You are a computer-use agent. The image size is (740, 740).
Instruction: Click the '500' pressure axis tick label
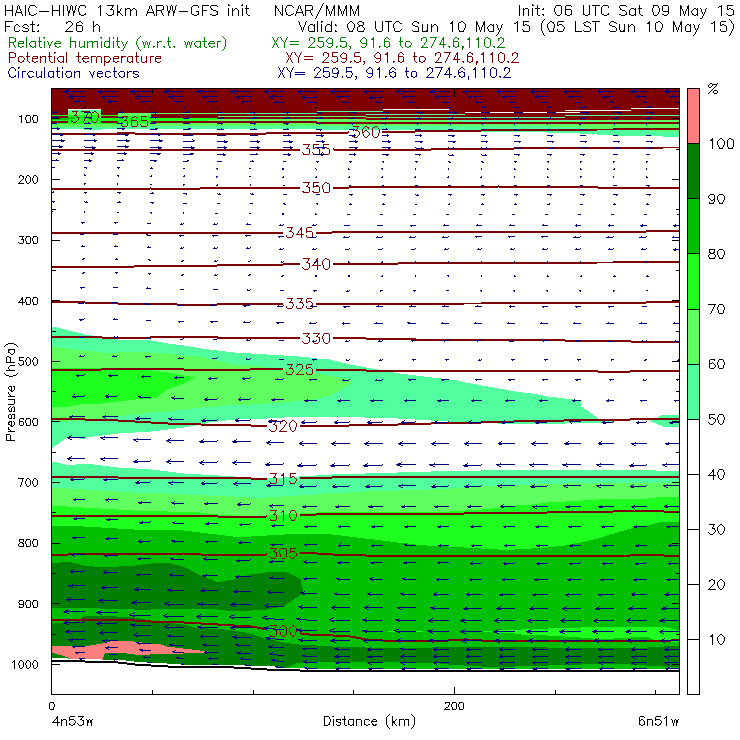[x=28, y=362]
